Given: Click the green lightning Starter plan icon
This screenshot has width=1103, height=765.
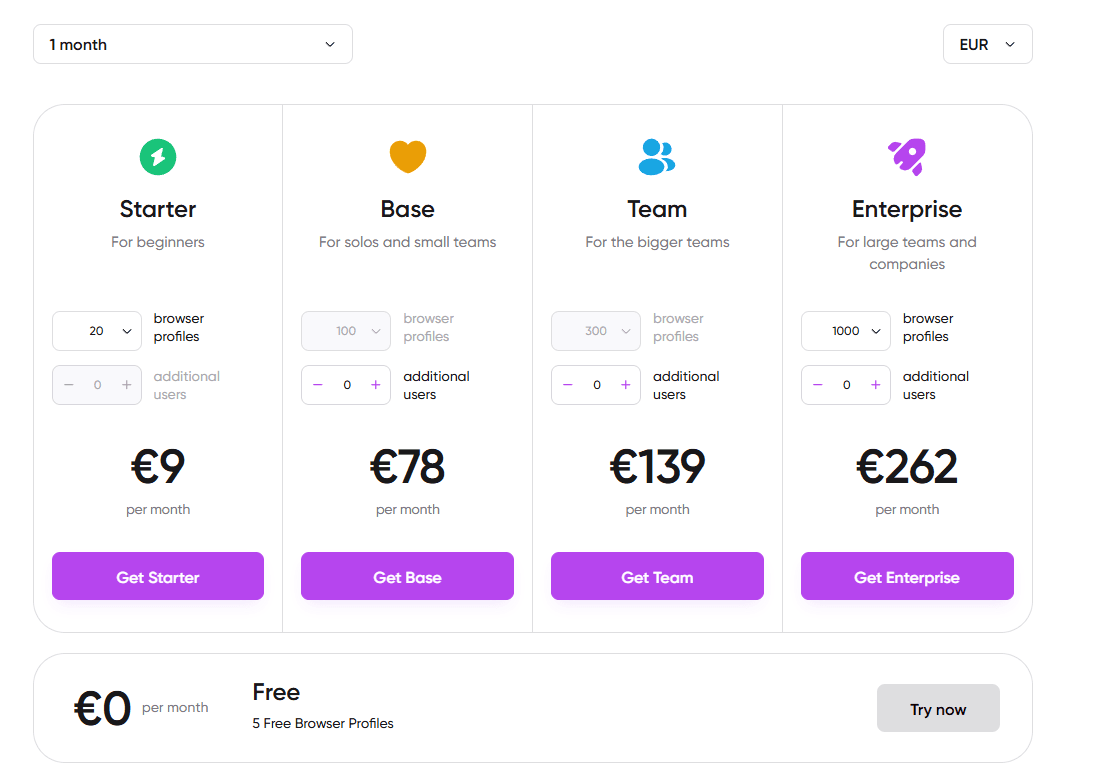Looking at the screenshot, I should 158,156.
